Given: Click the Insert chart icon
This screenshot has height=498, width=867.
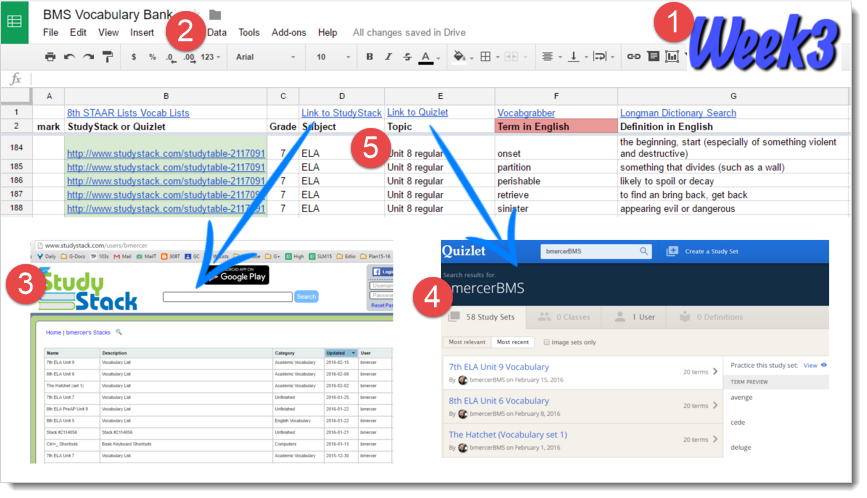Looking at the screenshot, I should (x=672, y=56).
